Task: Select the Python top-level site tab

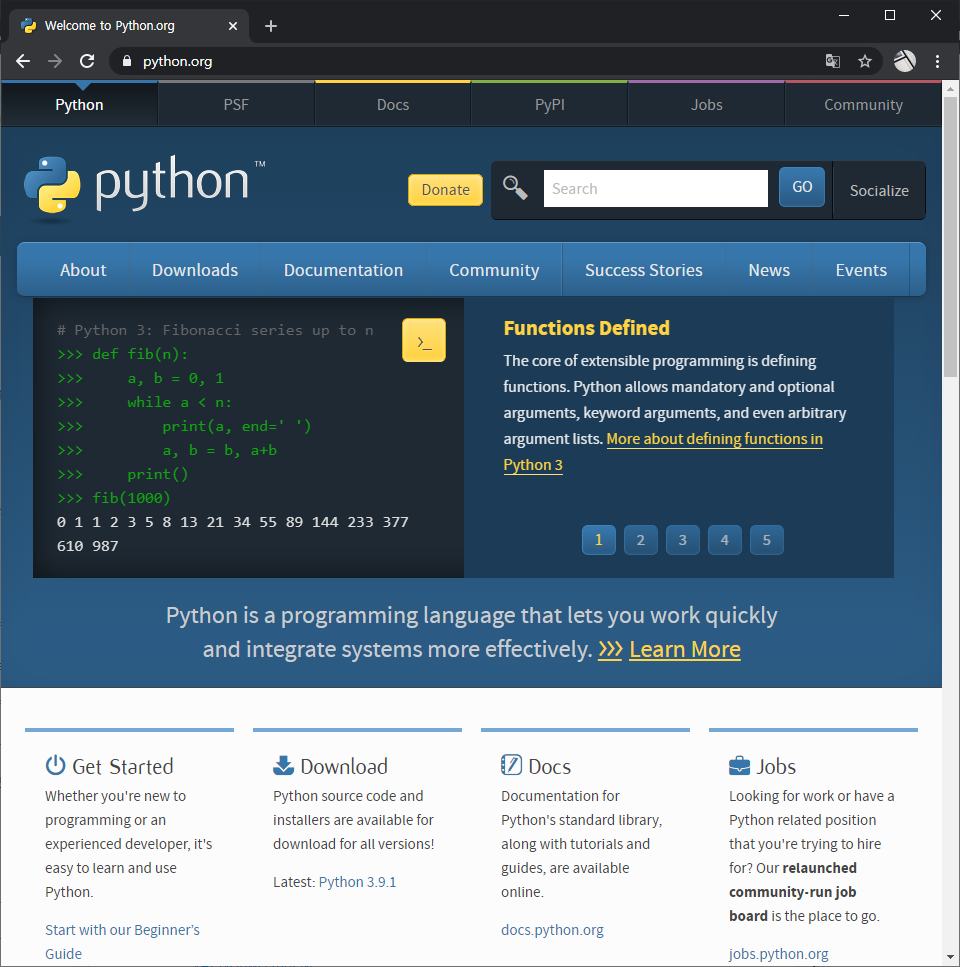Action: coord(80,105)
